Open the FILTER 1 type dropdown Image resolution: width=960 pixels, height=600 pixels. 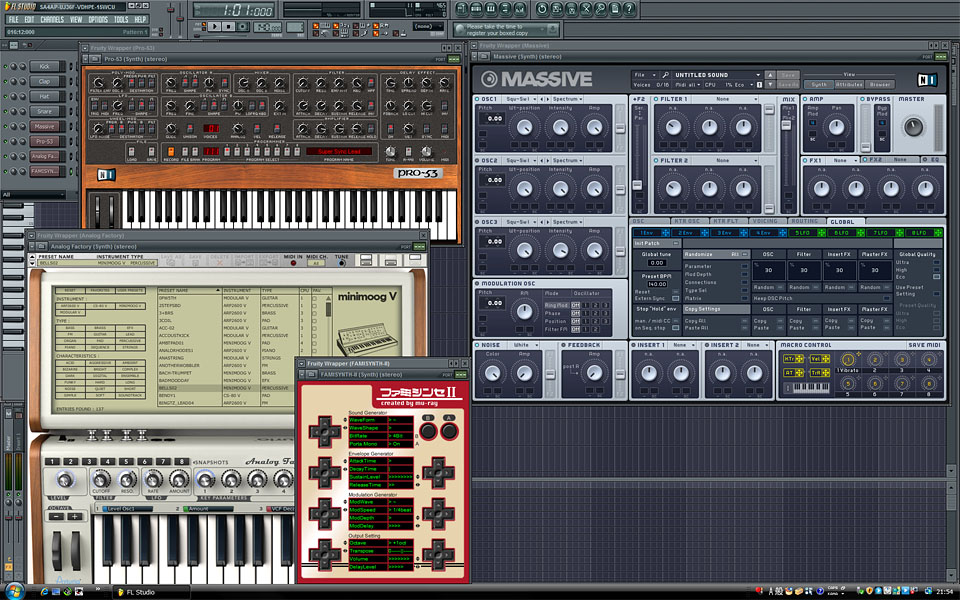click(726, 99)
